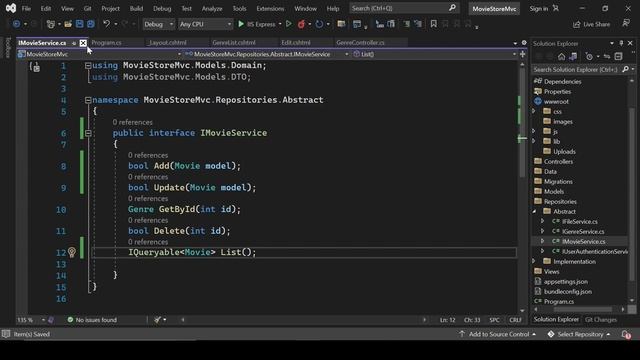Collapse the Abstract folder
This screenshot has height=360, width=640.
pyautogui.click(x=534, y=211)
